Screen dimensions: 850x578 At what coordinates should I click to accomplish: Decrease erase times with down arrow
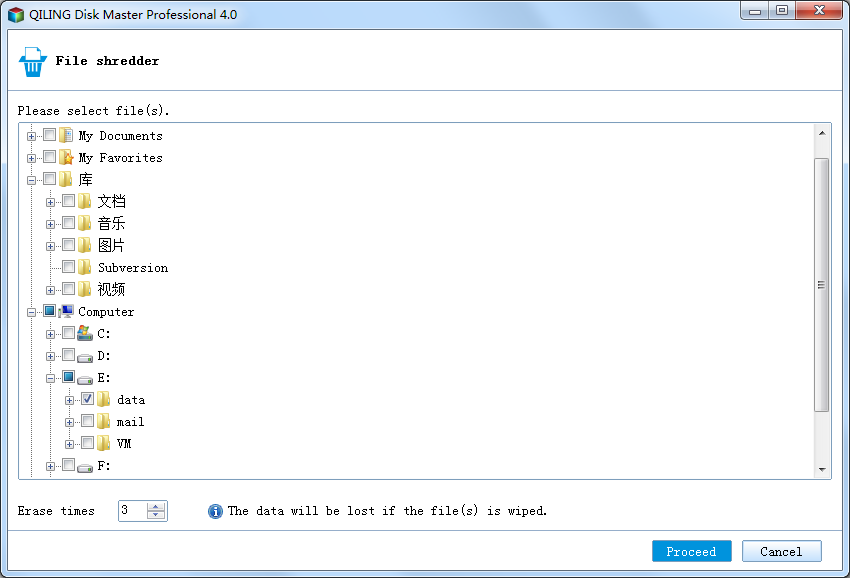(x=156, y=515)
